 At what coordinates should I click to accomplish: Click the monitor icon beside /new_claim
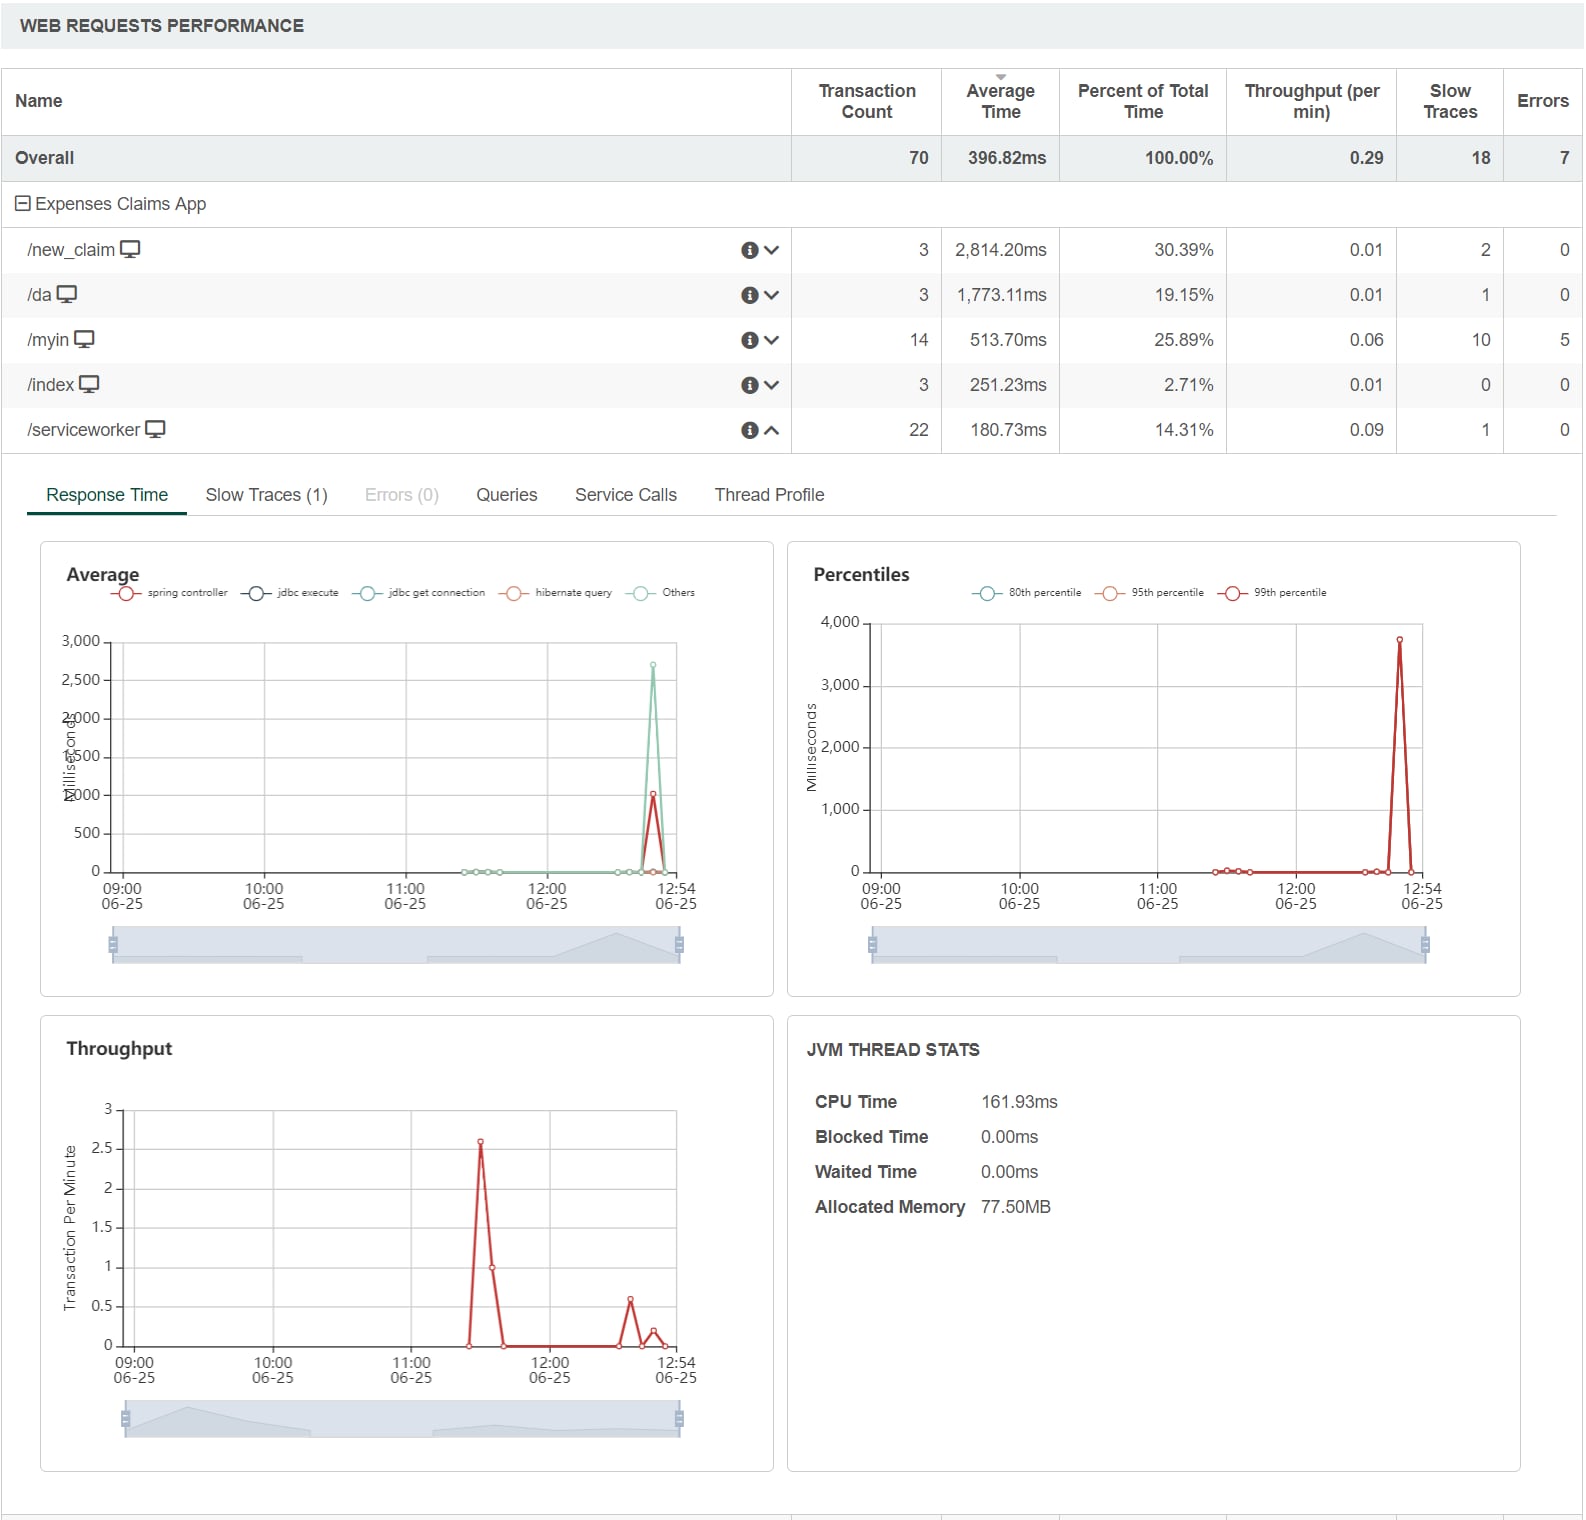(130, 250)
